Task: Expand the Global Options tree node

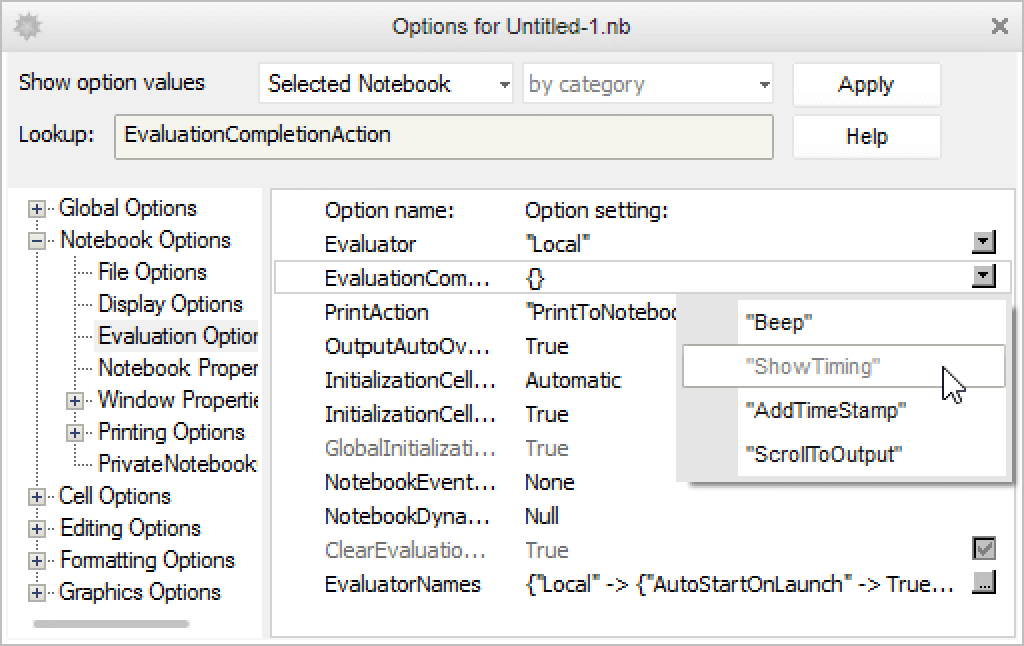Action: pyautogui.click(x=38, y=209)
